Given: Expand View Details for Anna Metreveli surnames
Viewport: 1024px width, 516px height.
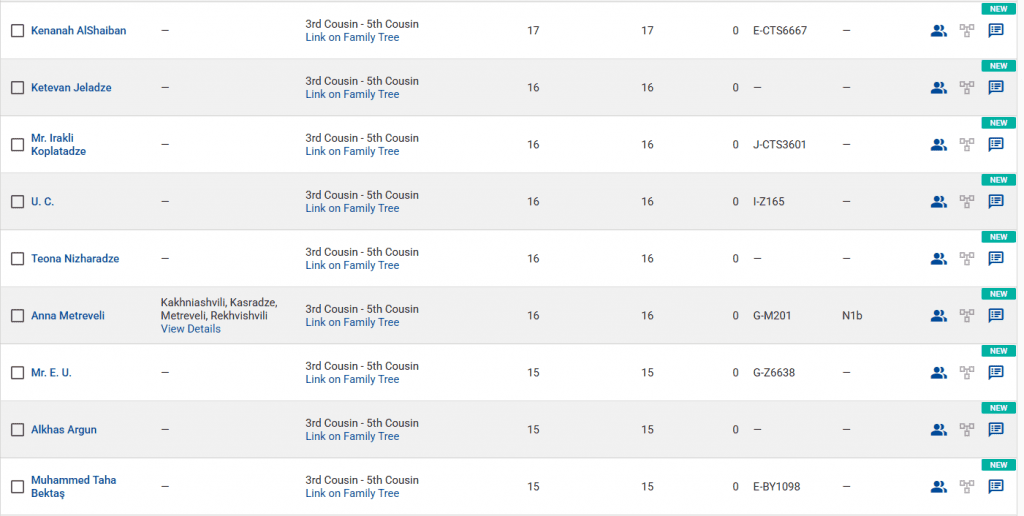Looking at the screenshot, I should pyautogui.click(x=190, y=329).
